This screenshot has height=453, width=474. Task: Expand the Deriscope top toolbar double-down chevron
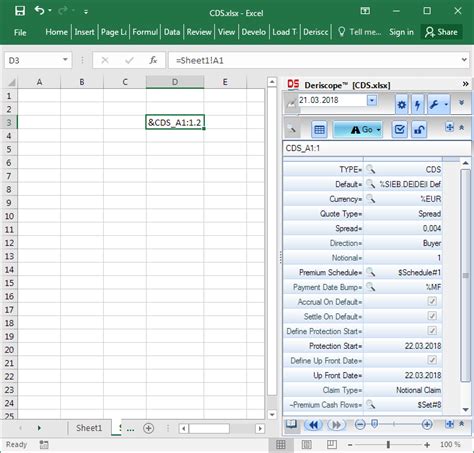(462, 103)
